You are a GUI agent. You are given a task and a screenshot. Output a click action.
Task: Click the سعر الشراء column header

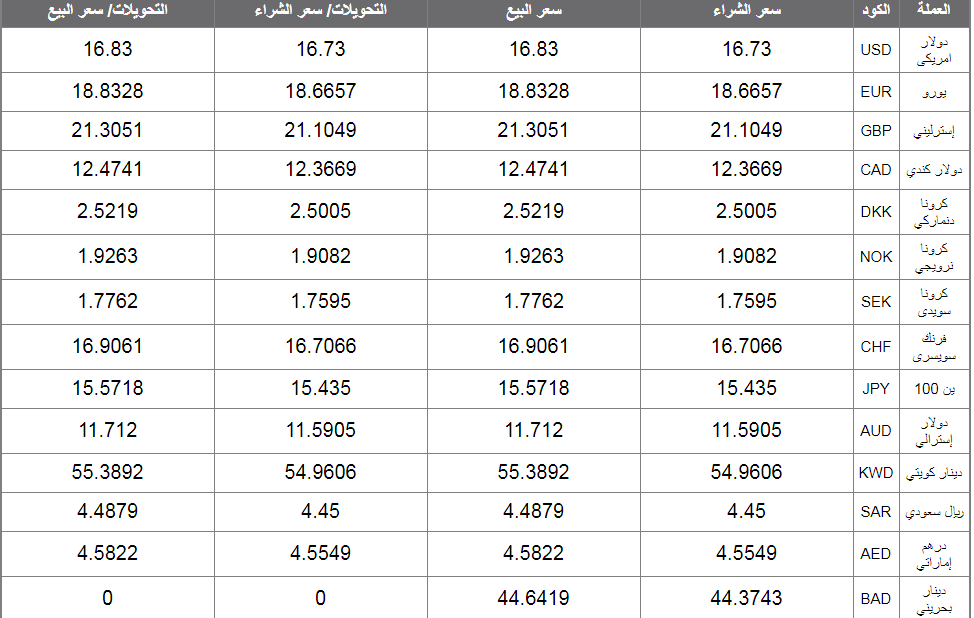[x=747, y=10]
